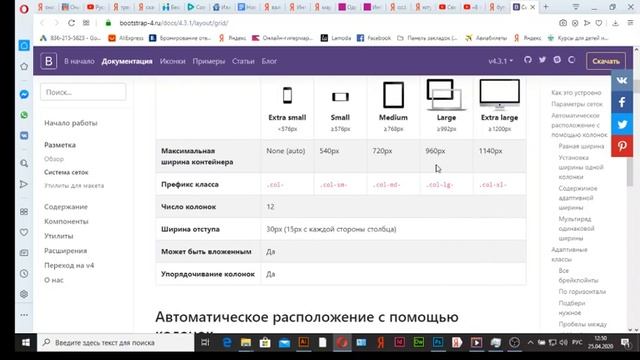640x360 pixels.
Task: Open 'Система сеток' sidebar link
Action: point(66,172)
